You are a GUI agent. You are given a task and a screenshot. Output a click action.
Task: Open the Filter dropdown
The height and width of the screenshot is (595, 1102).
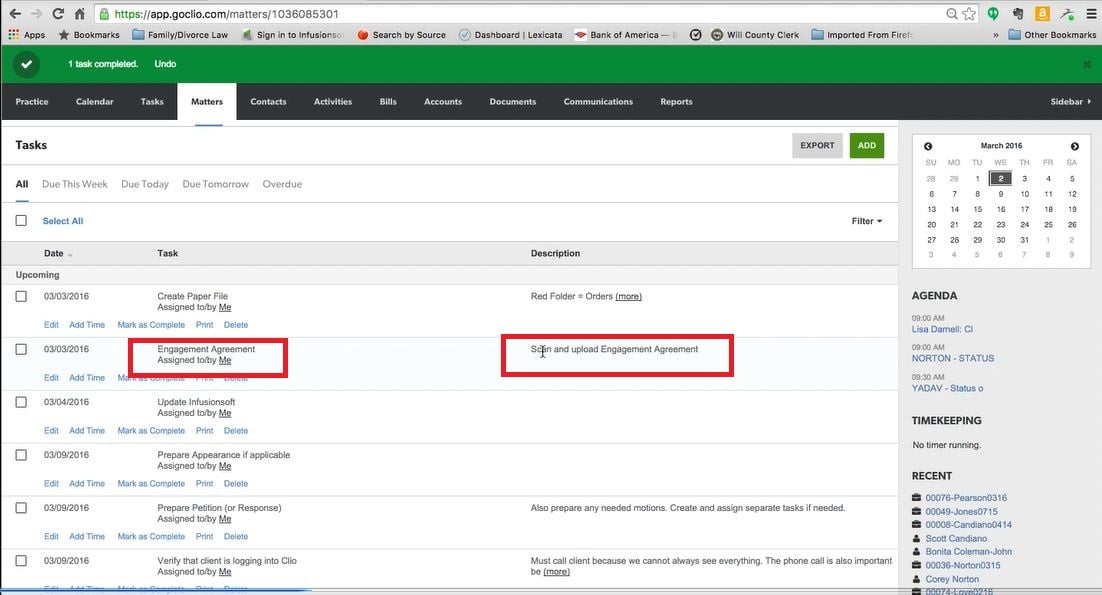pyautogui.click(x=866, y=221)
